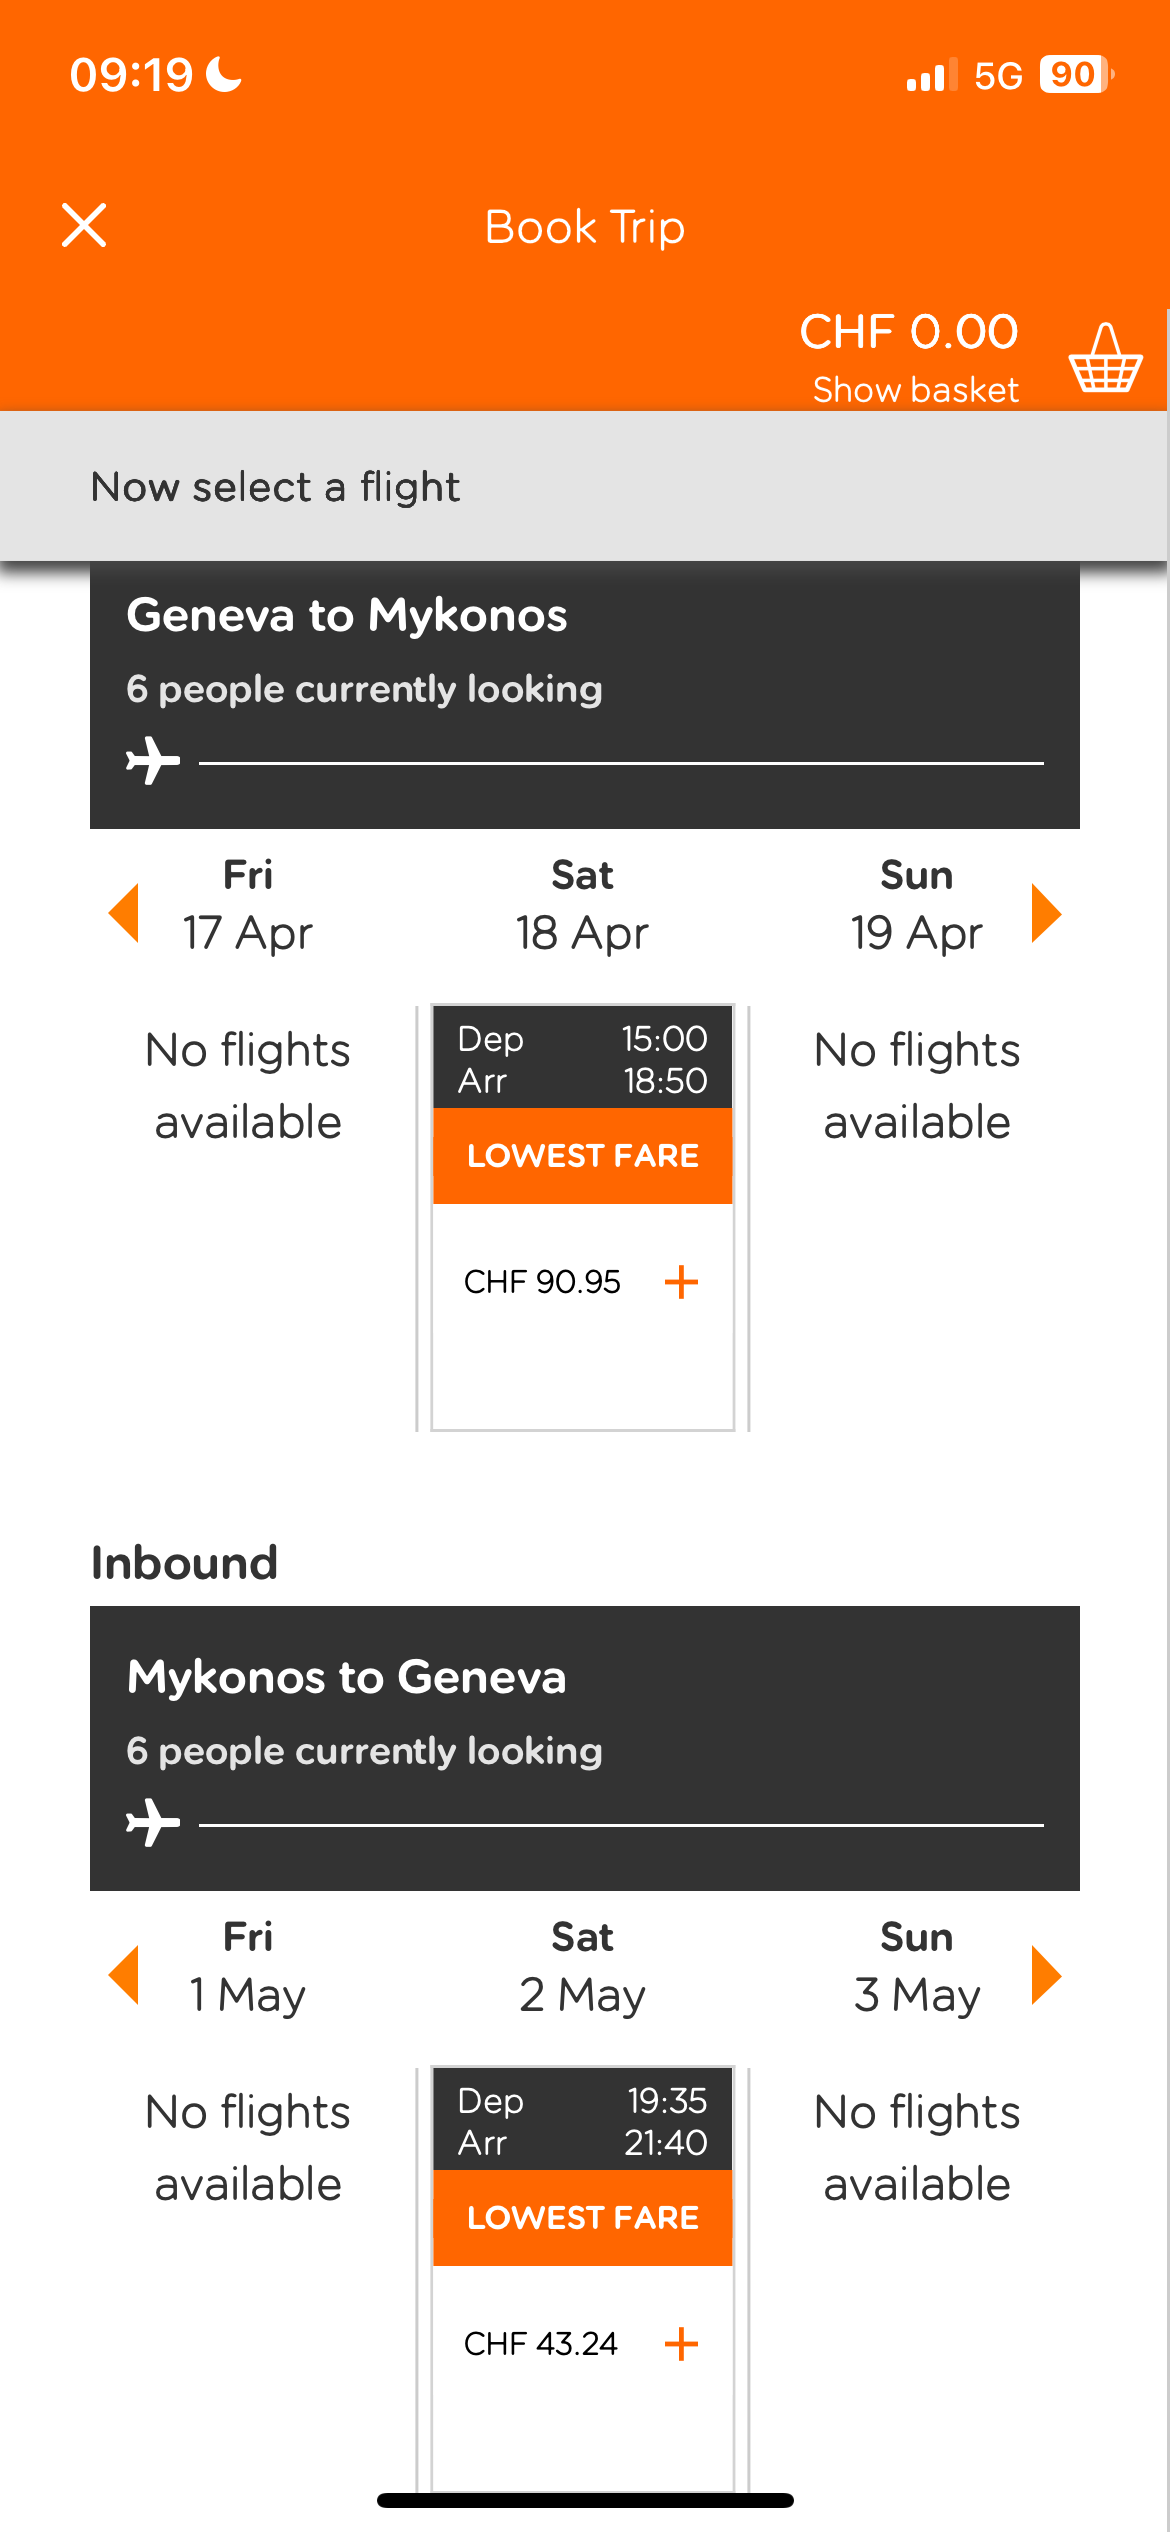Select the 19:35 departure inbound flight
Screen dimensions: 1170x2532
(582, 2121)
